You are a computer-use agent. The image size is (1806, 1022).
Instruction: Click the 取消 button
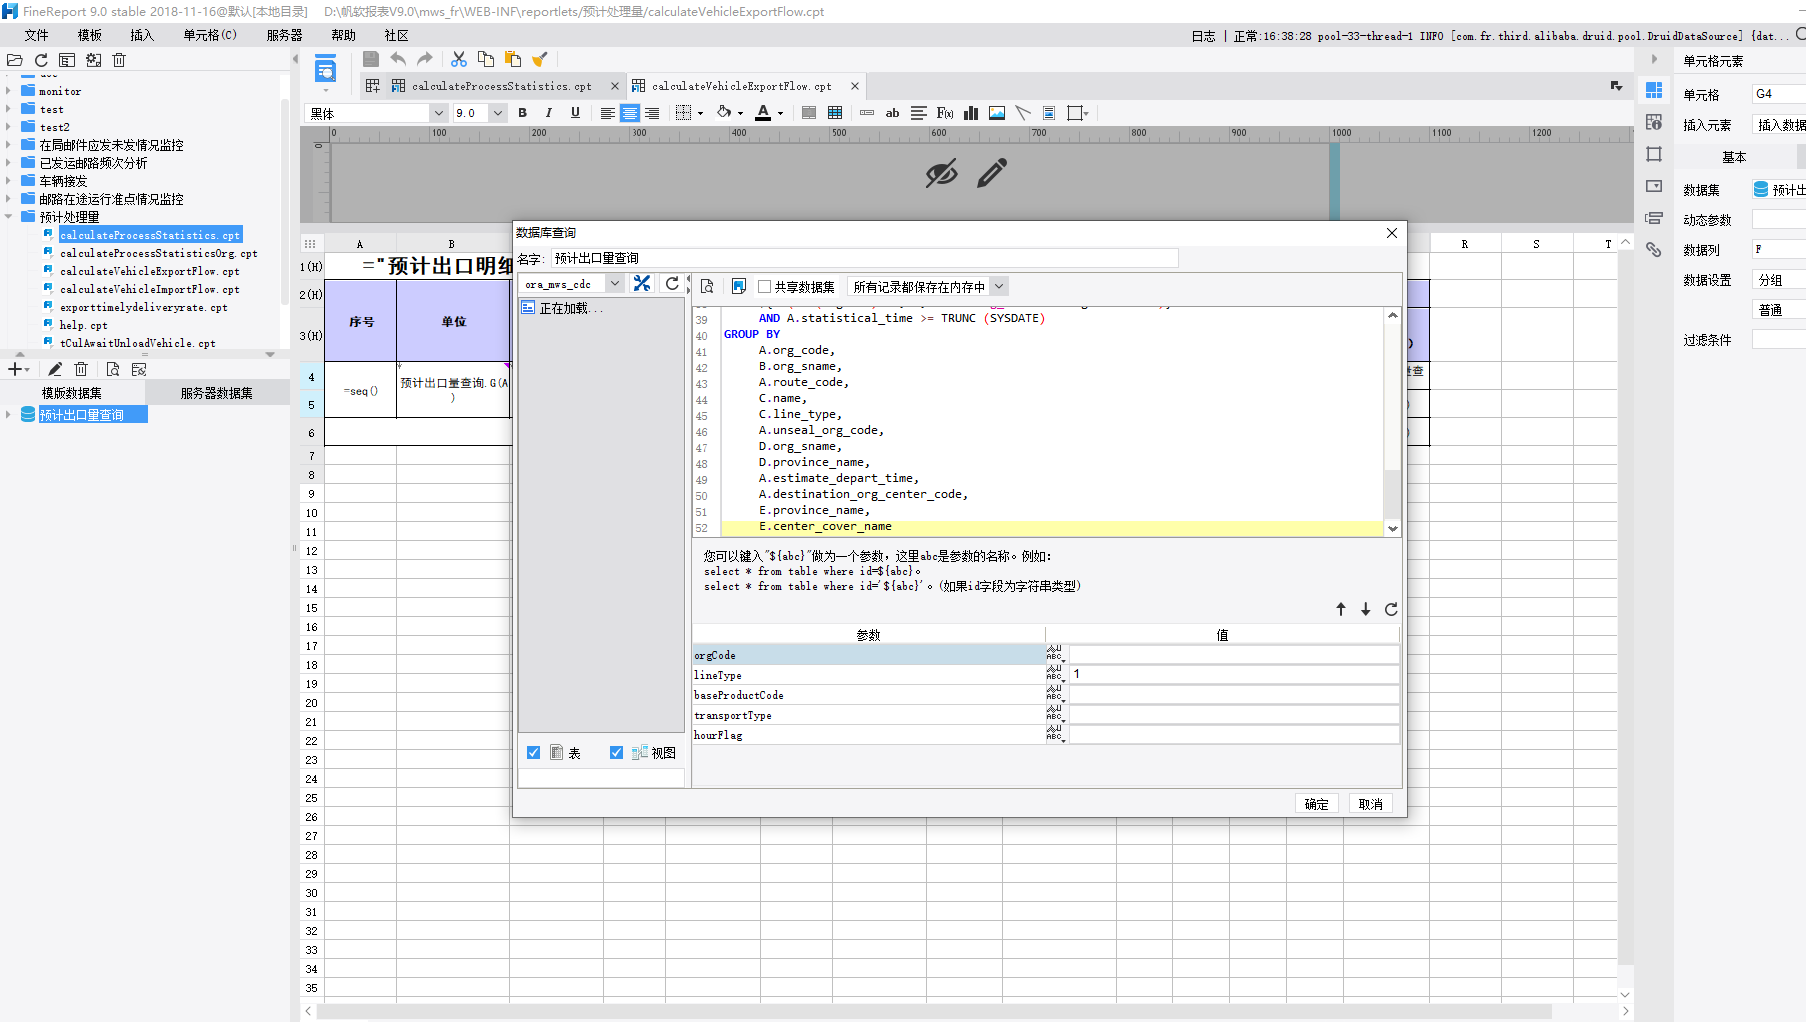pos(1370,804)
